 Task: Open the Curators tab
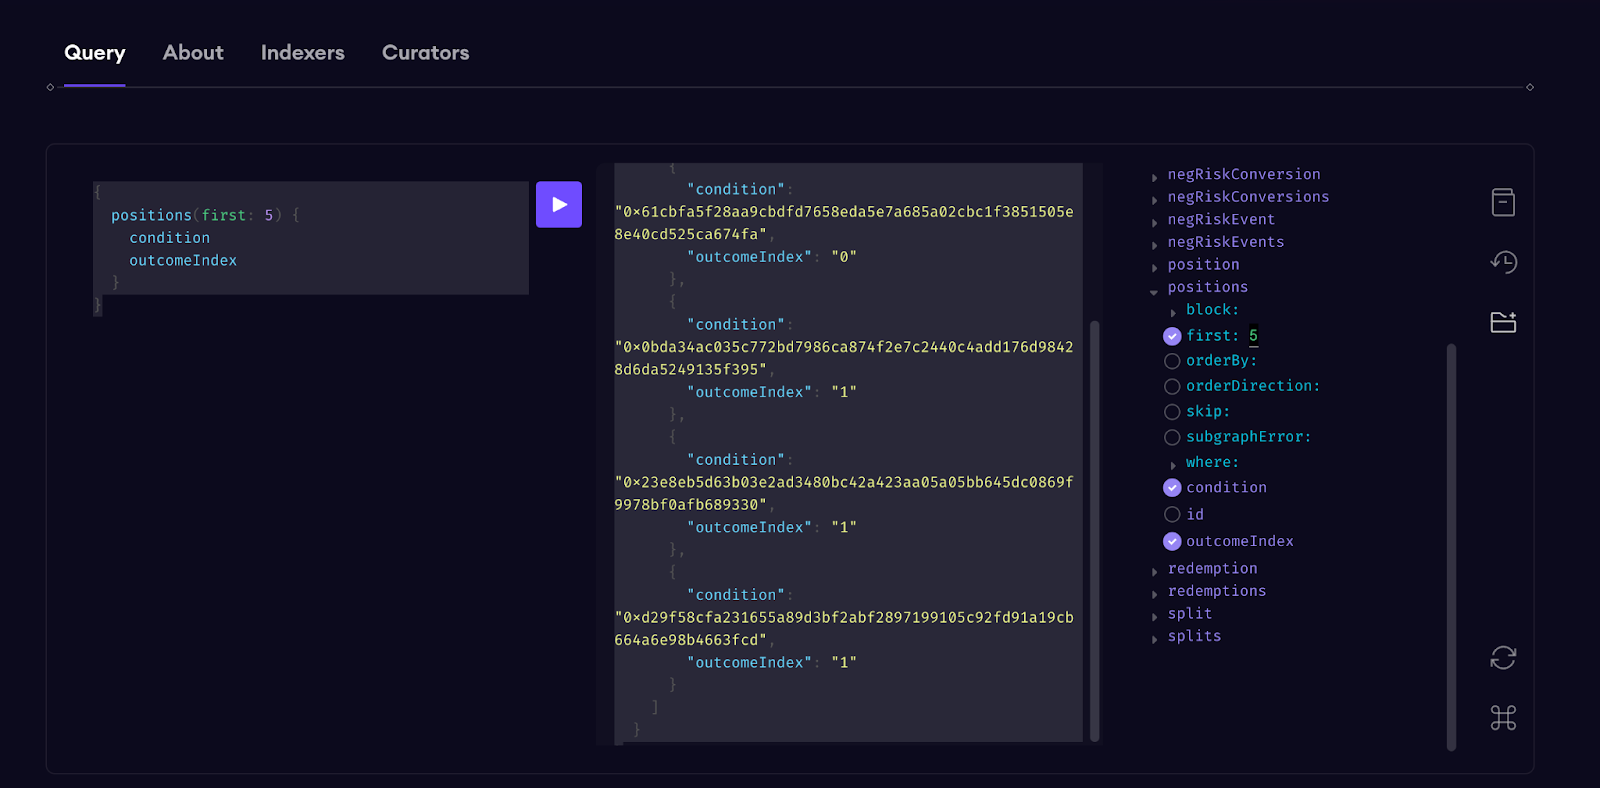click(x=425, y=53)
